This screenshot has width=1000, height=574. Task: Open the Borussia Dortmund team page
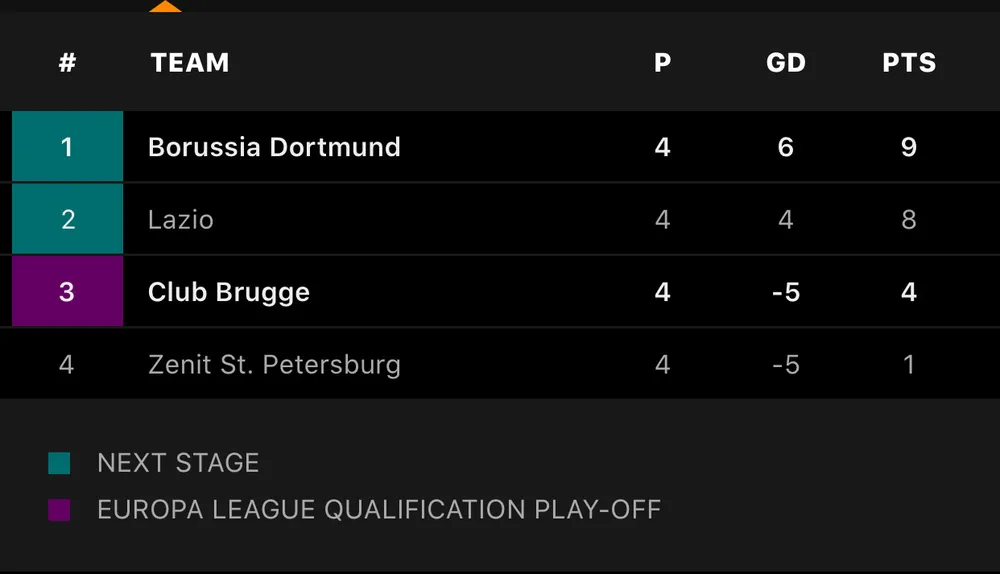point(274,147)
